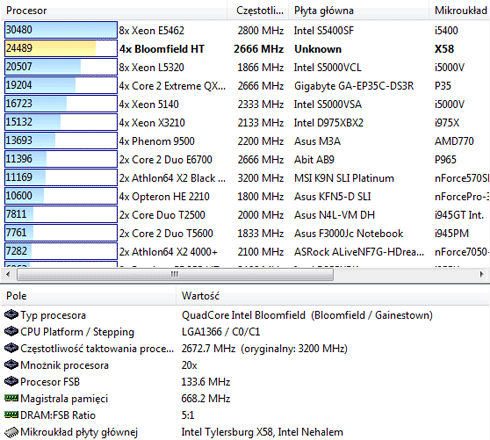The width and height of the screenshot is (490, 440).
Task: Click the Pole column header
Action: click(89, 296)
